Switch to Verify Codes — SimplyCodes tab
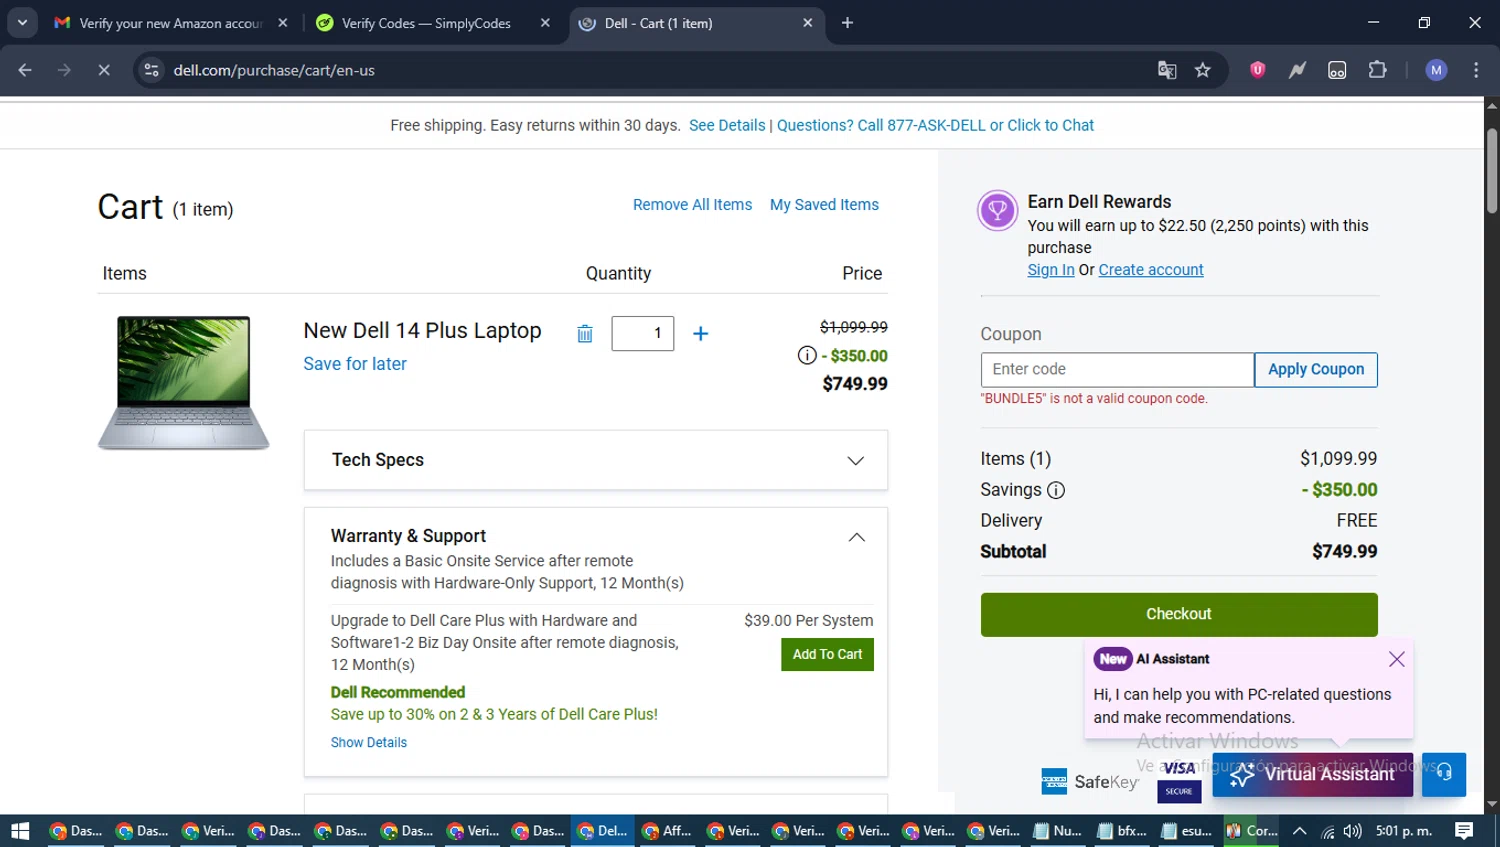1500x847 pixels. click(x=426, y=22)
